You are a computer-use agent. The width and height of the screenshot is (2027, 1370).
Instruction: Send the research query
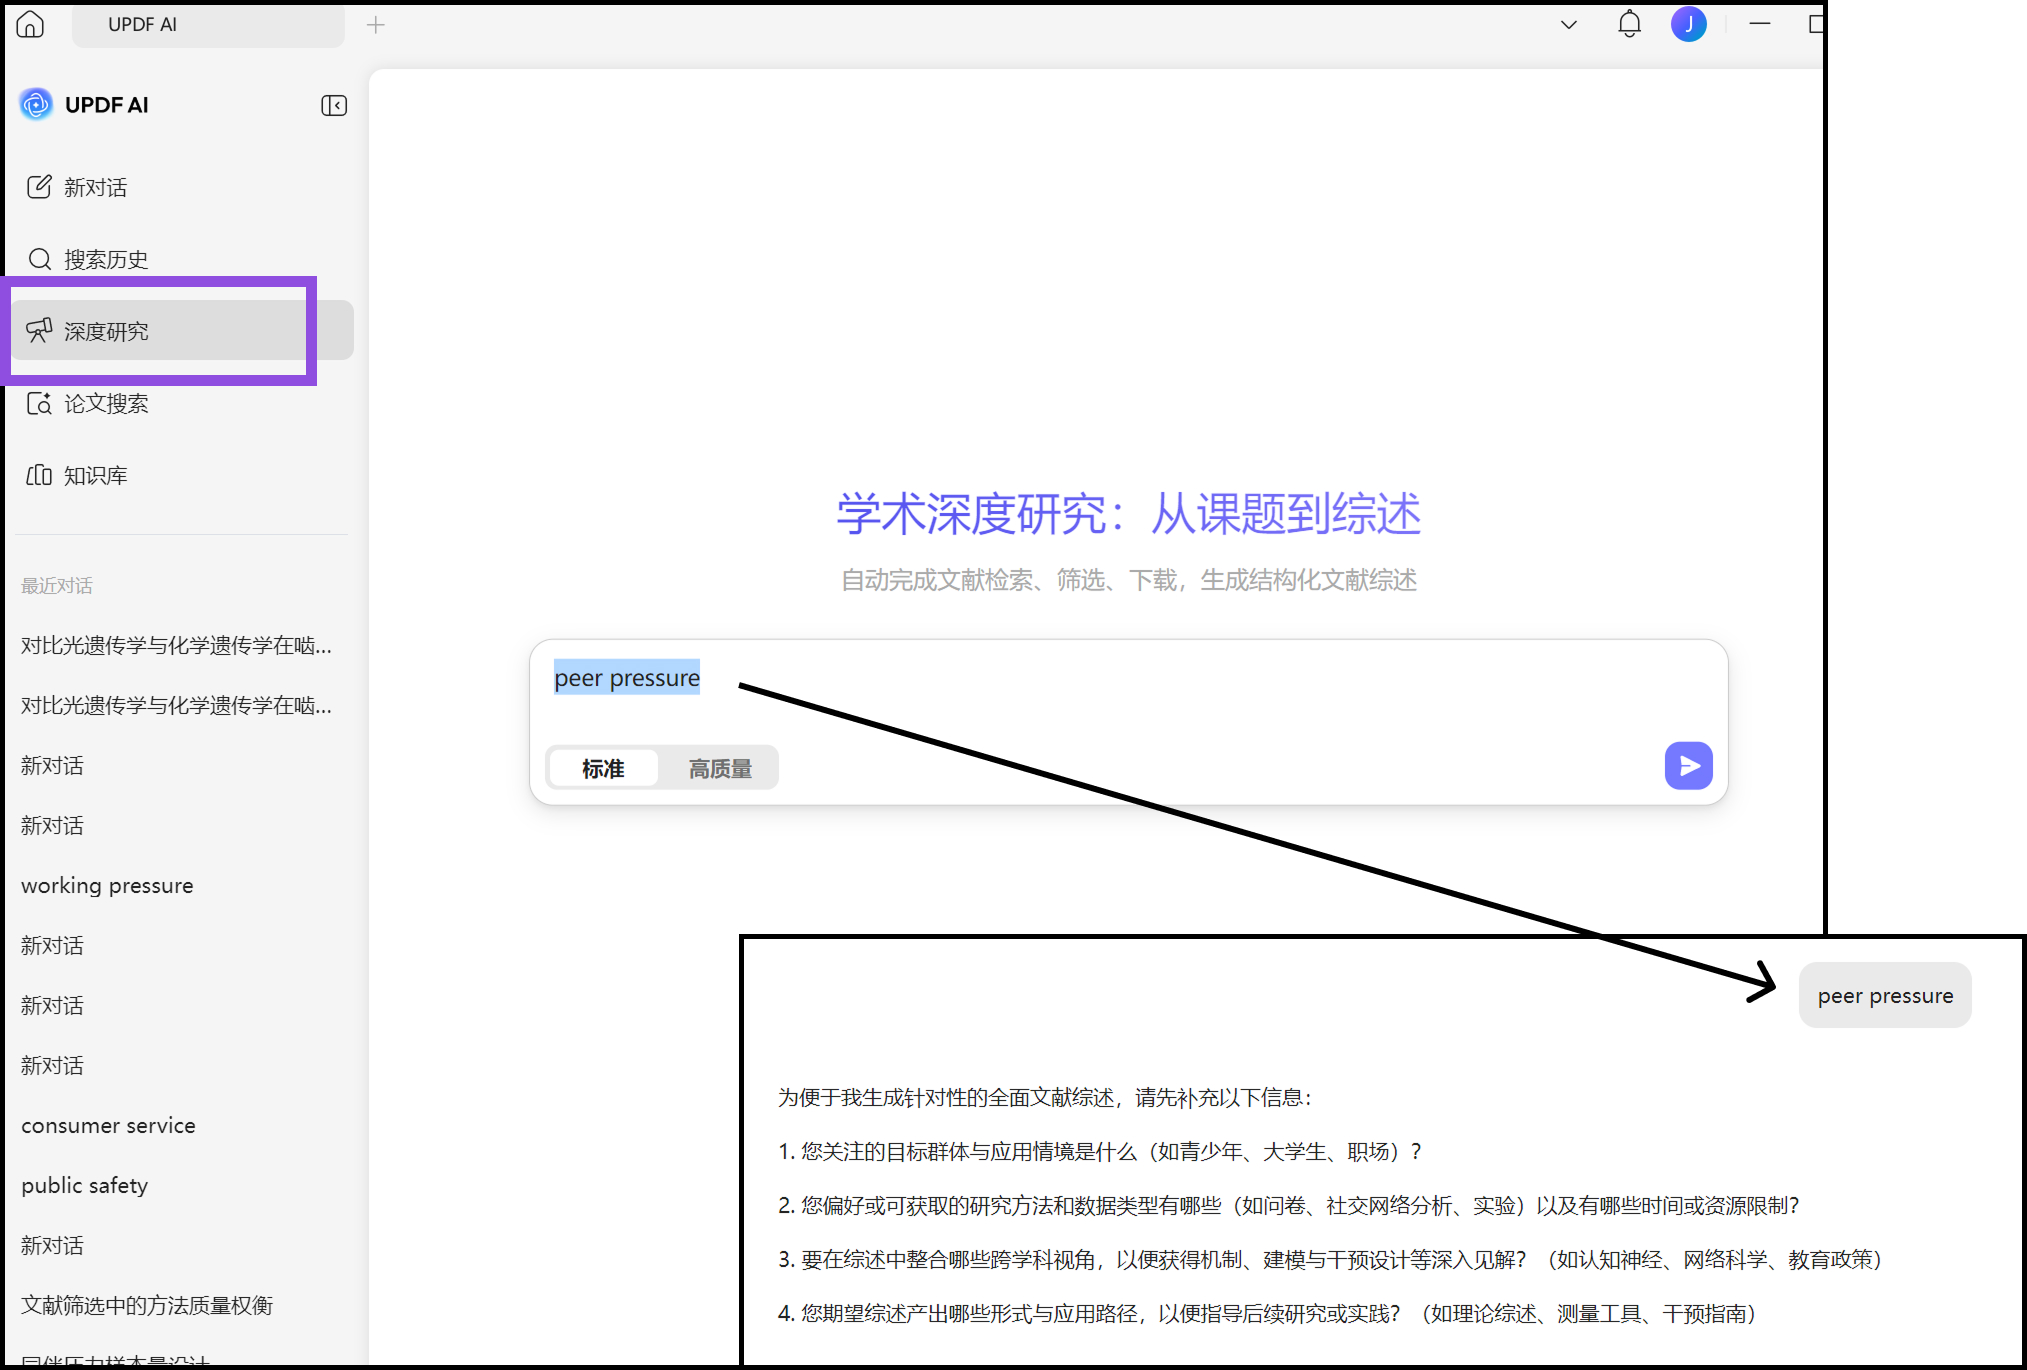pyautogui.click(x=1688, y=766)
